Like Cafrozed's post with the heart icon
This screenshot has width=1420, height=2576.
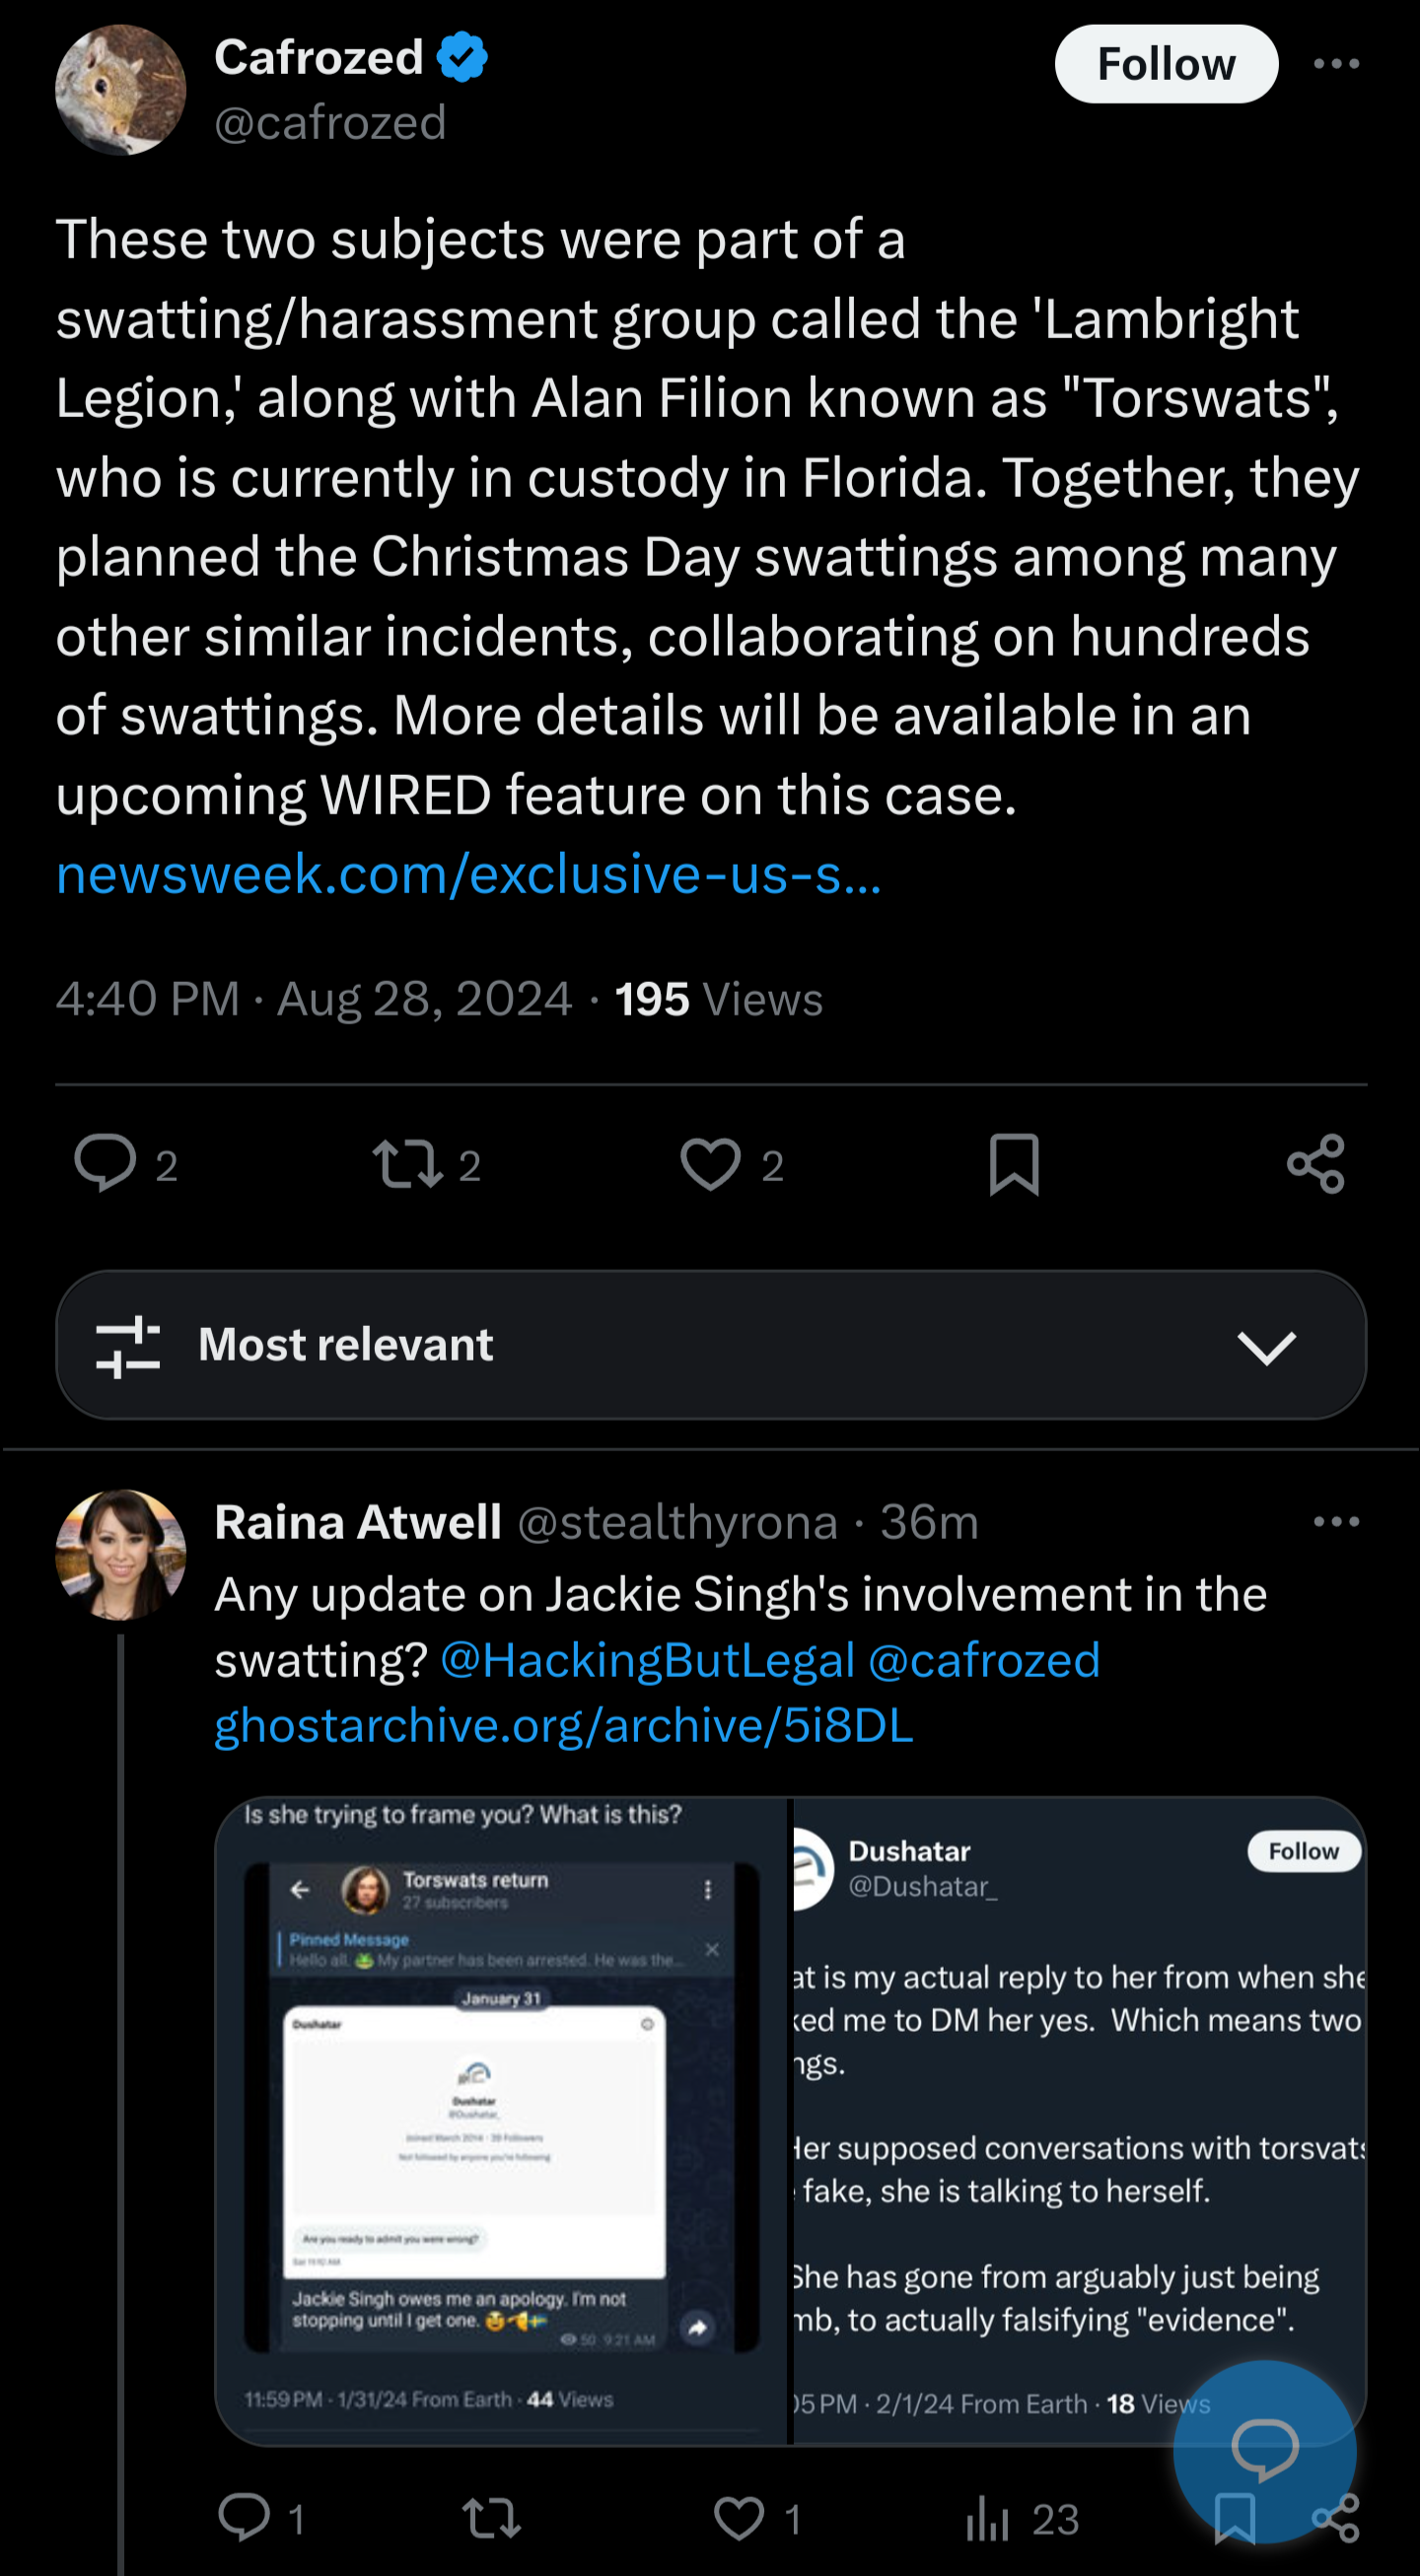click(x=710, y=1164)
